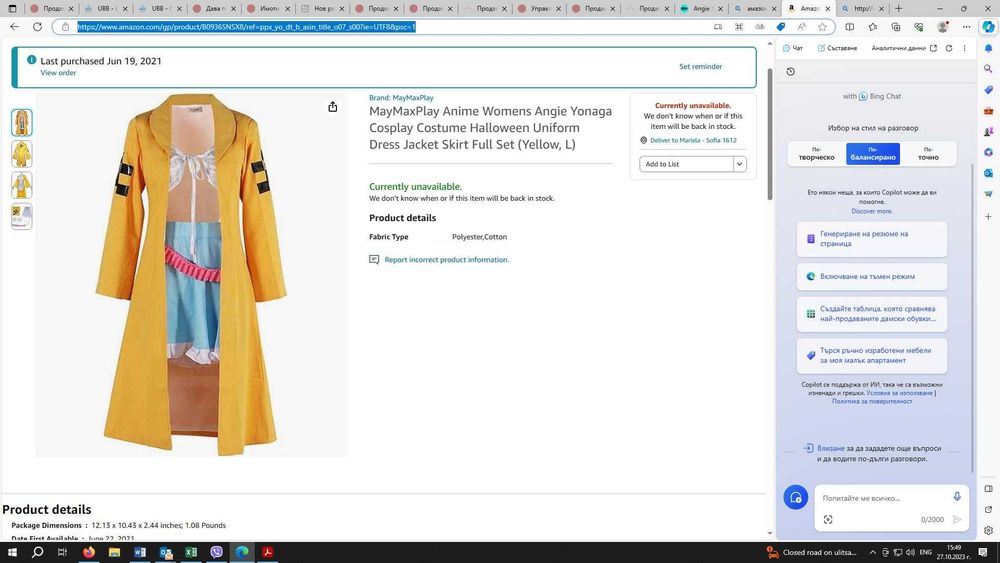Open Excel from the taskbar
This screenshot has width=1000, height=563.
[191, 552]
